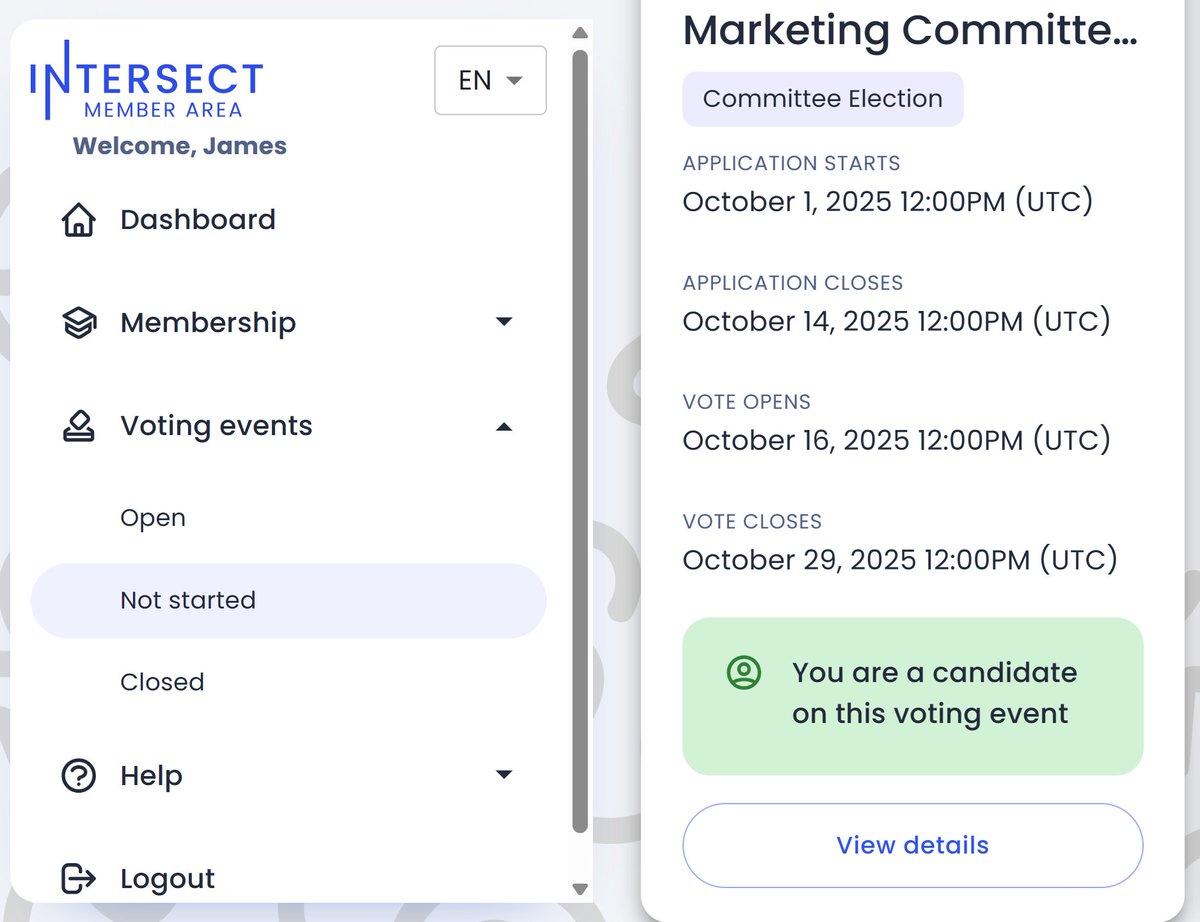
Task: Expand the Help submenu arrow
Action: tap(504, 774)
